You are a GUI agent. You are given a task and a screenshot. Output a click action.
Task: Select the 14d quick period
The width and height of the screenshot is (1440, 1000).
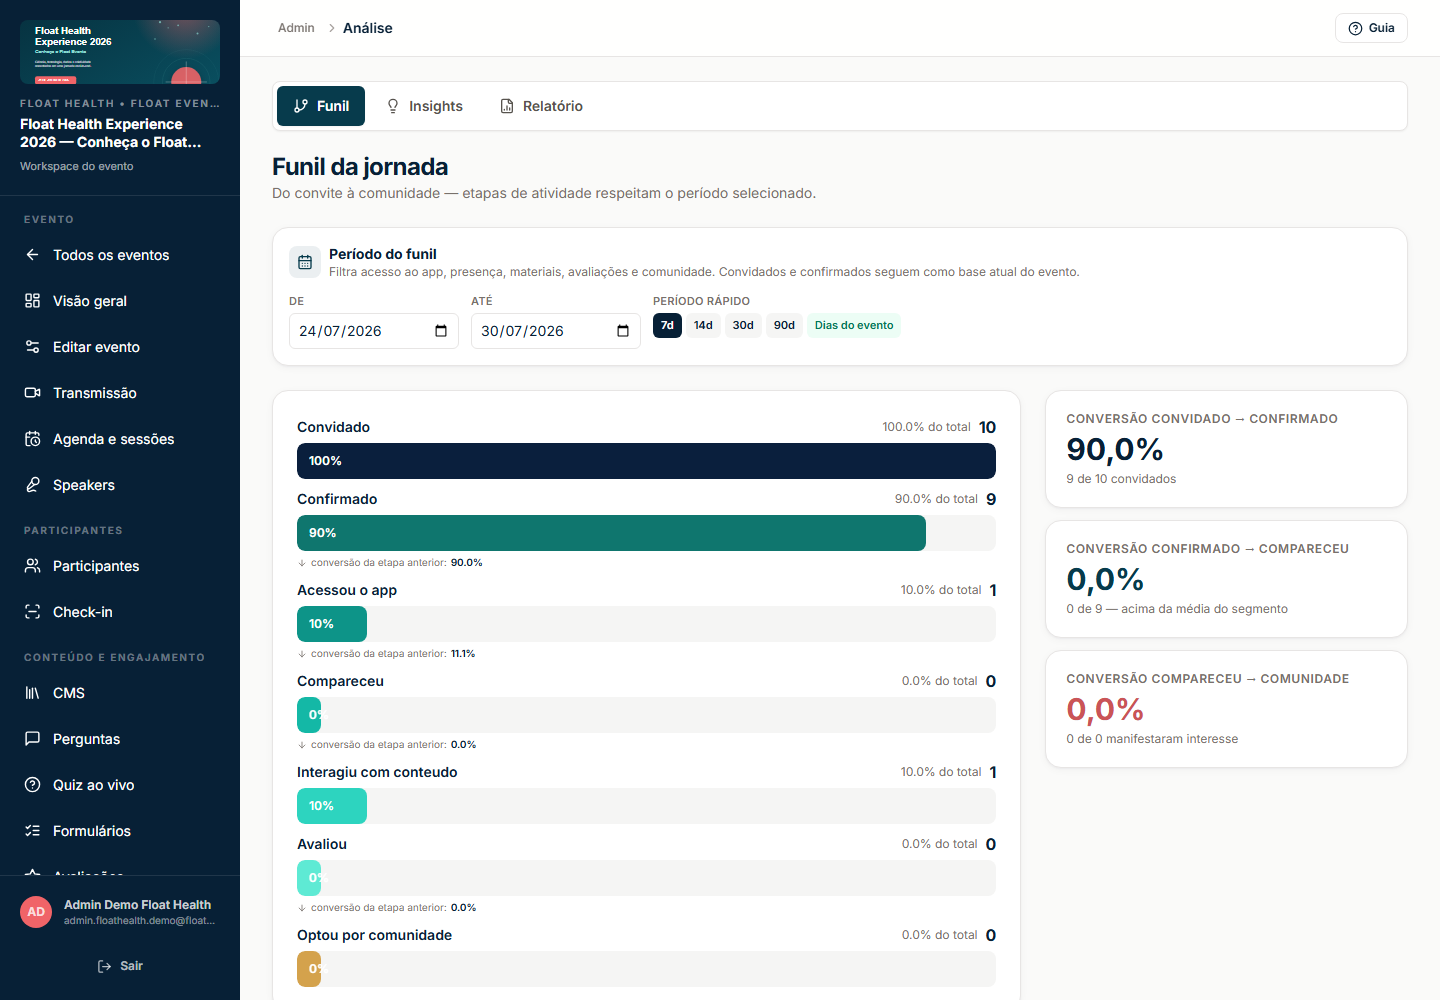pos(704,325)
